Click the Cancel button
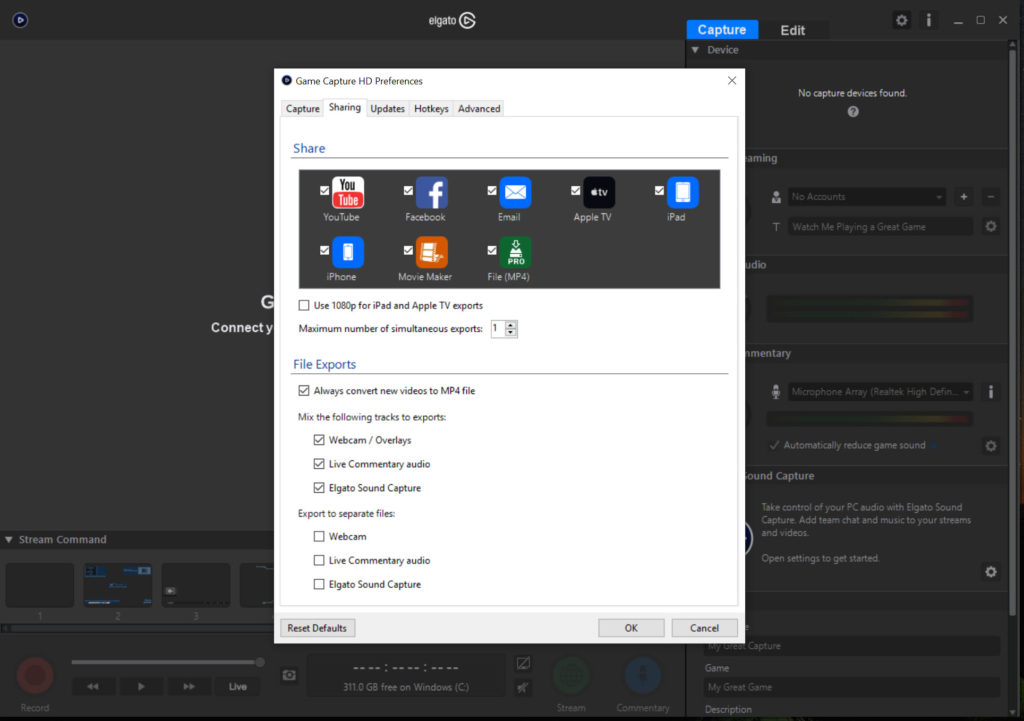The height and width of the screenshot is (721, 1024). click(704, 628)
